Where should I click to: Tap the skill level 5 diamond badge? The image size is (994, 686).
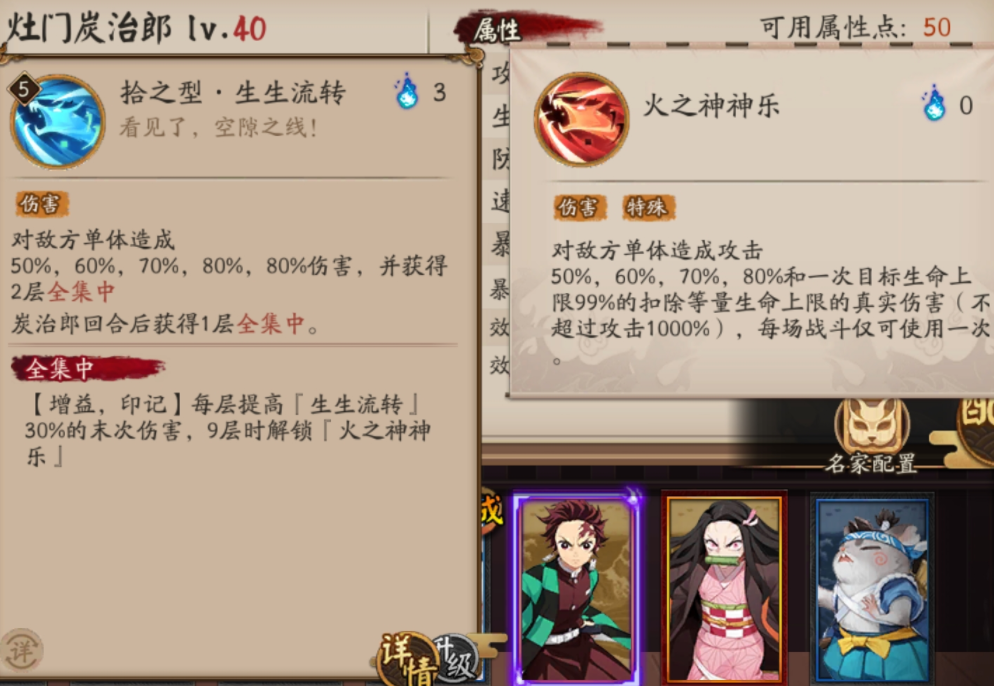[23, 89]
